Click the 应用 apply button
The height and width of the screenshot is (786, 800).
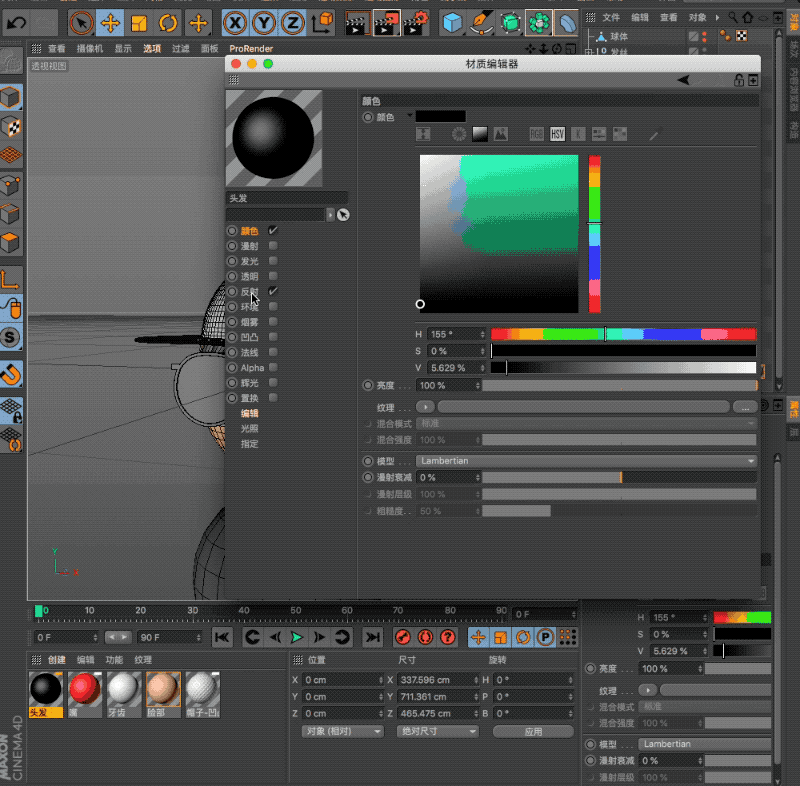tap(533, 731)
